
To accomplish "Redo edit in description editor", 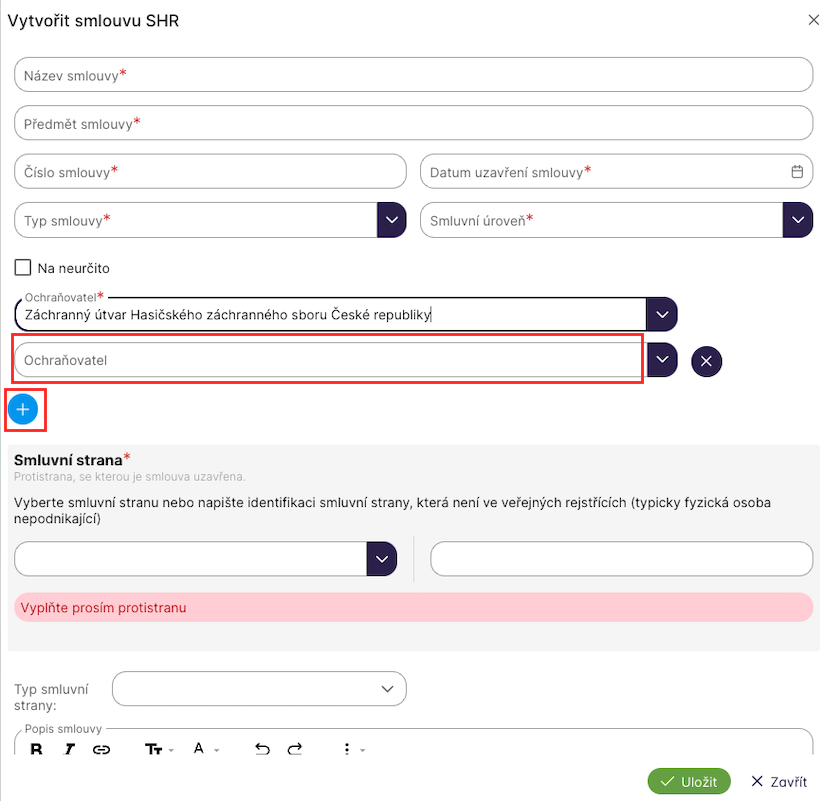I will point(295,749).
